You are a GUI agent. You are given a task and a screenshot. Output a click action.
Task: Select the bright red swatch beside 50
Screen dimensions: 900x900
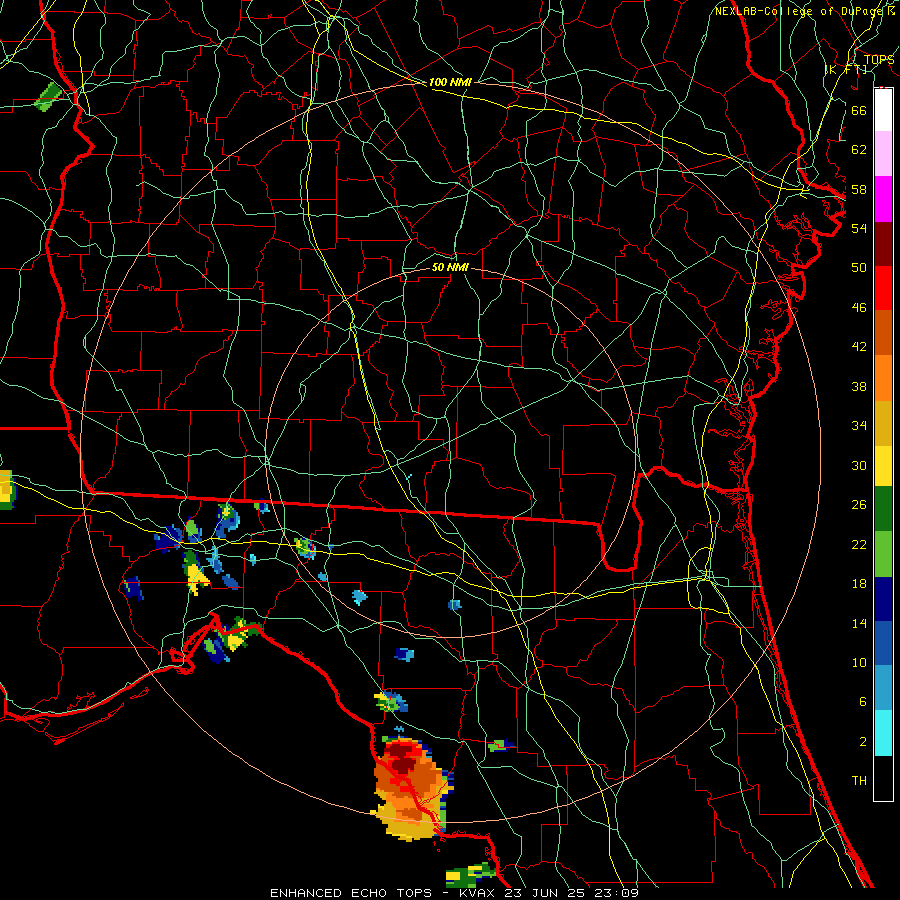click(883, 288)
